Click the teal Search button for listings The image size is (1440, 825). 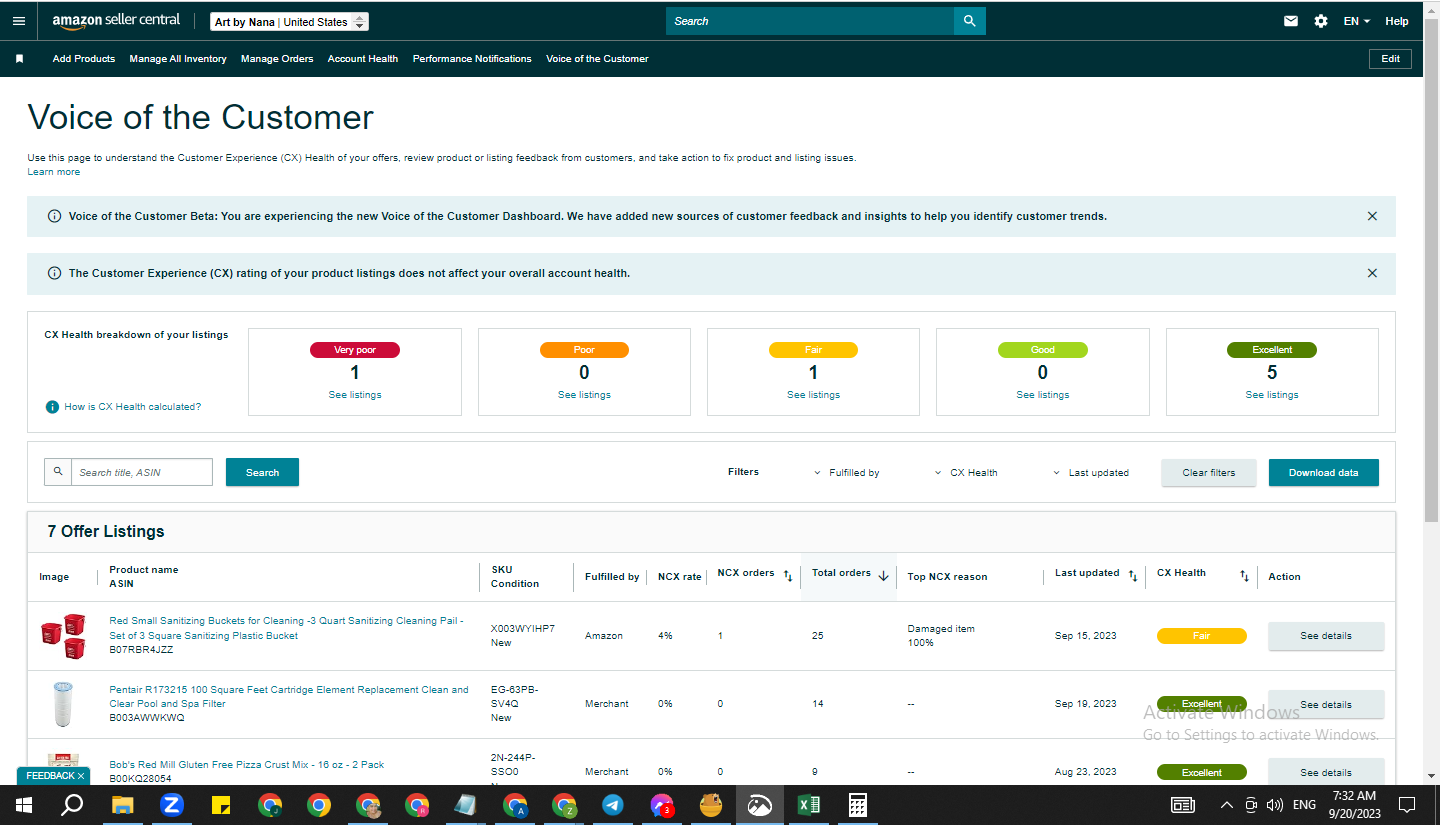tap(262, 472)
